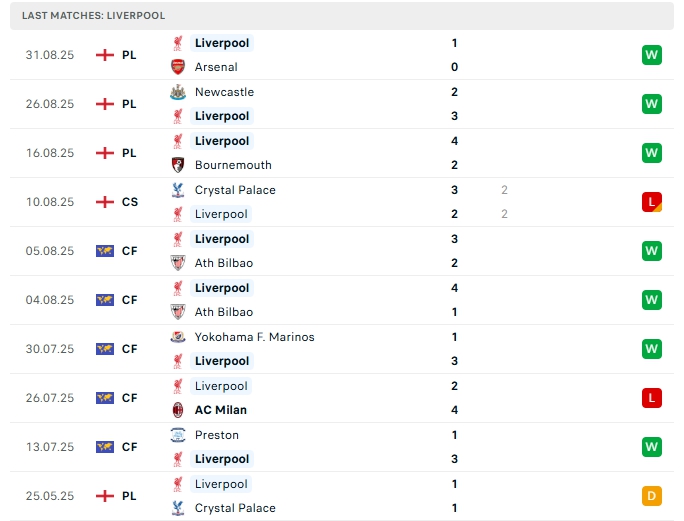Viewport: 684px width, 521px height.
Task: Click the AC Milan club crest icon
Action: coord(178,410)
